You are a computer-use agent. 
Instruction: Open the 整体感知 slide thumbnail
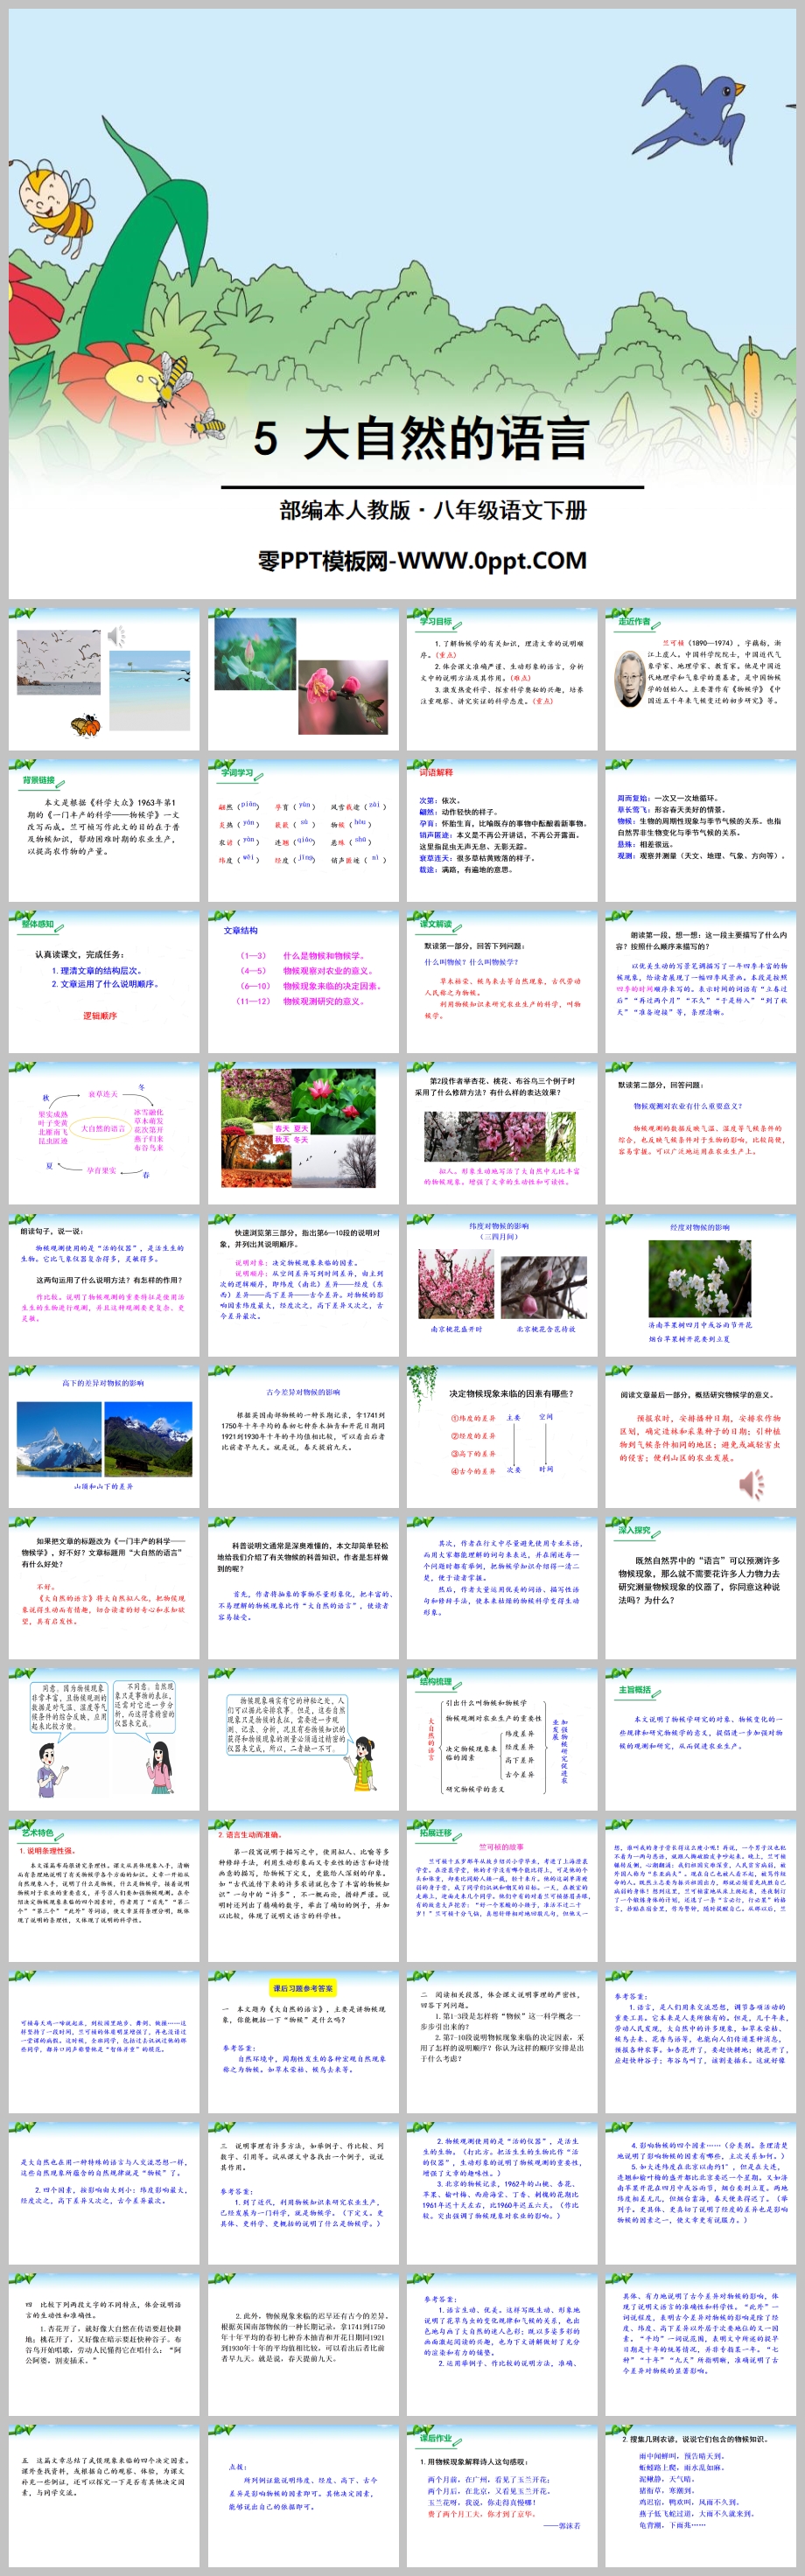click(105, 981)
